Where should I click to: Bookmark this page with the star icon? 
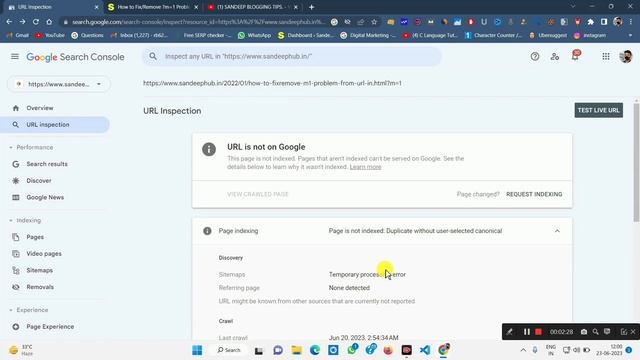pyautogui.click(x=374, y=22)
